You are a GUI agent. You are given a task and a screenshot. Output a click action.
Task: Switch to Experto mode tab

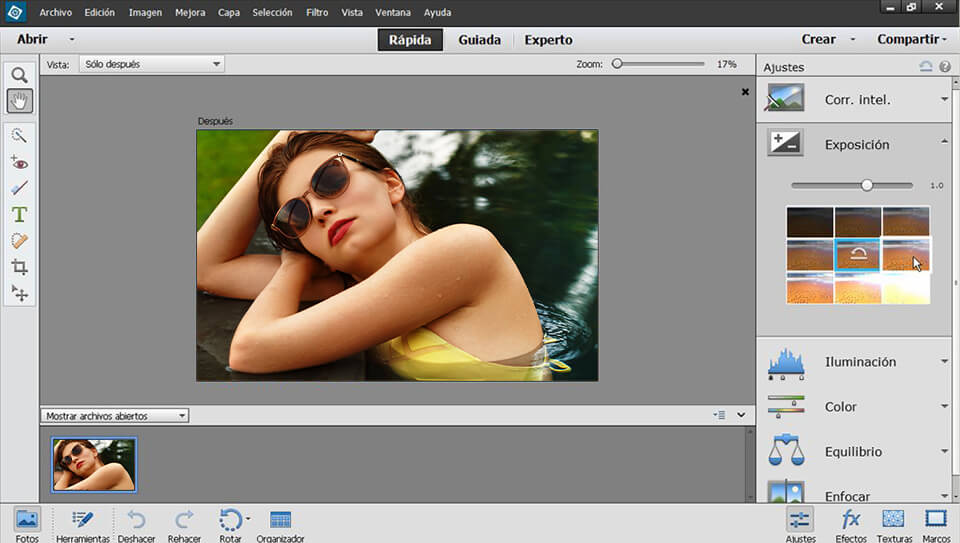click(549, 40)
